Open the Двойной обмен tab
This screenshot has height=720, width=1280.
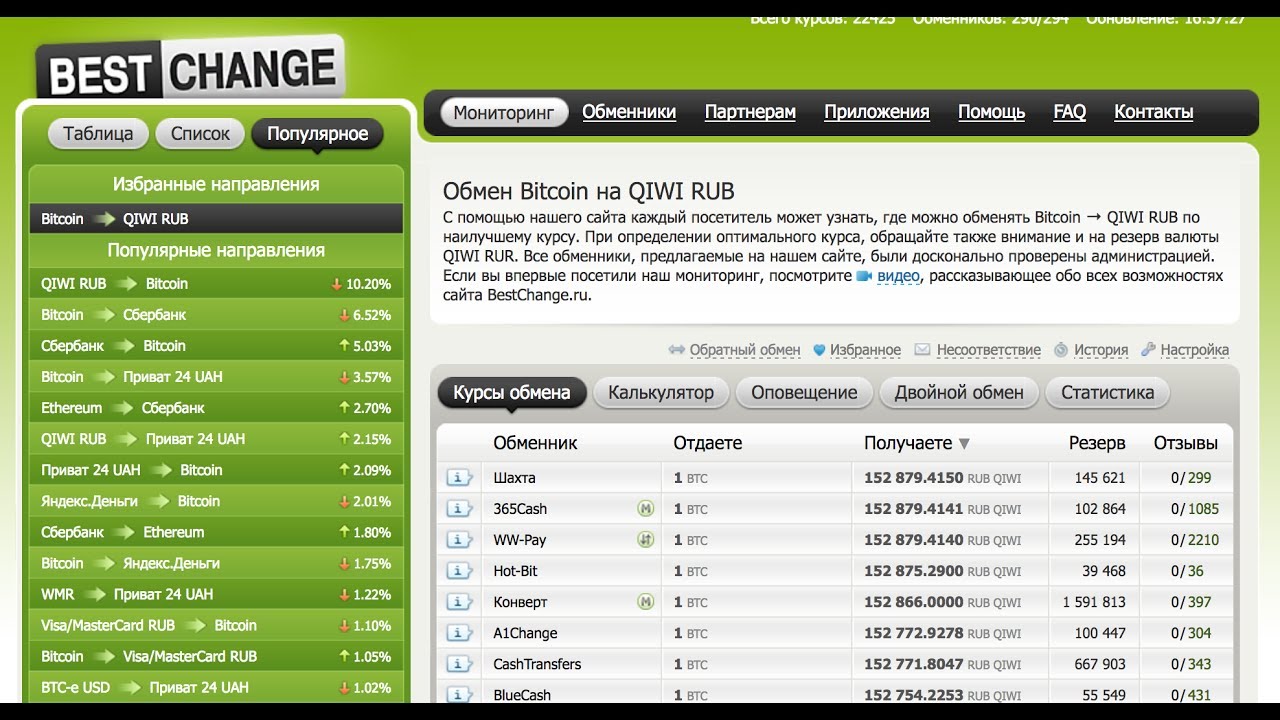tap(959, 392)
